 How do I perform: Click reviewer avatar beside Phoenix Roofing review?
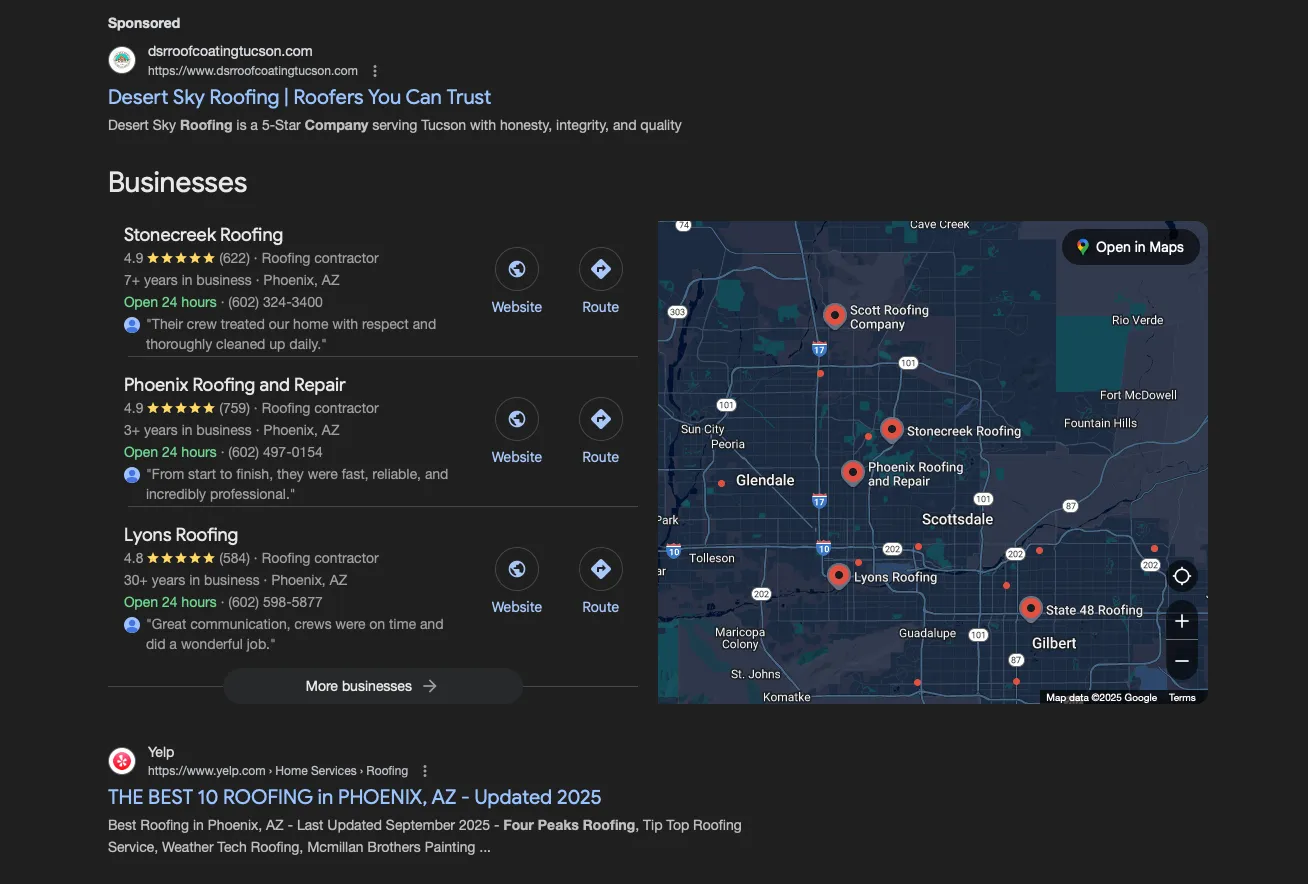point(132,475)
